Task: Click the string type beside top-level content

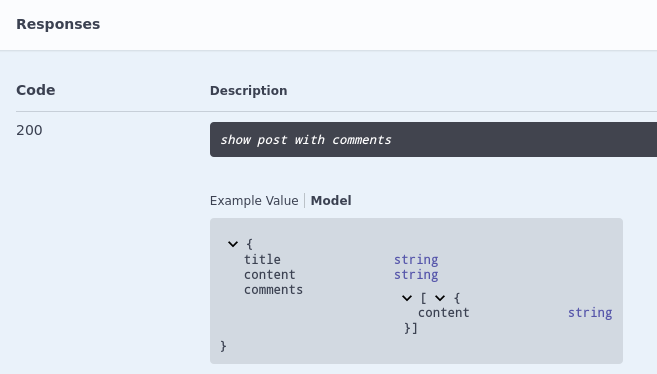Action: [x=416, y=275]
